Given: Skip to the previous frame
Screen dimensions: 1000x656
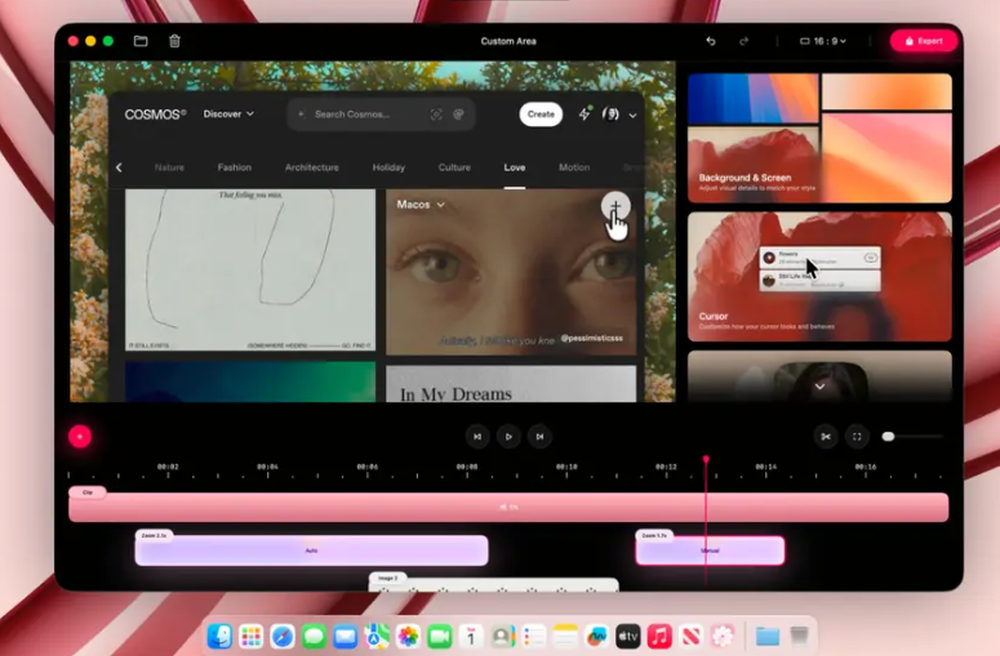Looking at the screenshot, I should pyautogui.click(x=477, y=436).
